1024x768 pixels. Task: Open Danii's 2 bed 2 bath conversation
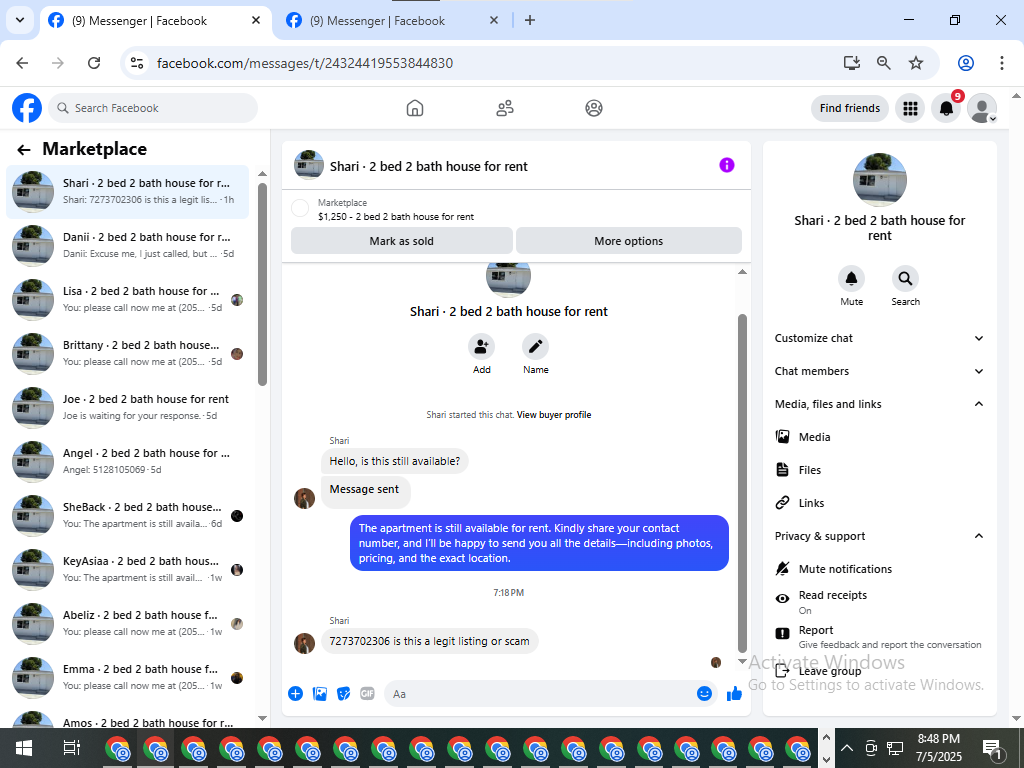(127, 246)
